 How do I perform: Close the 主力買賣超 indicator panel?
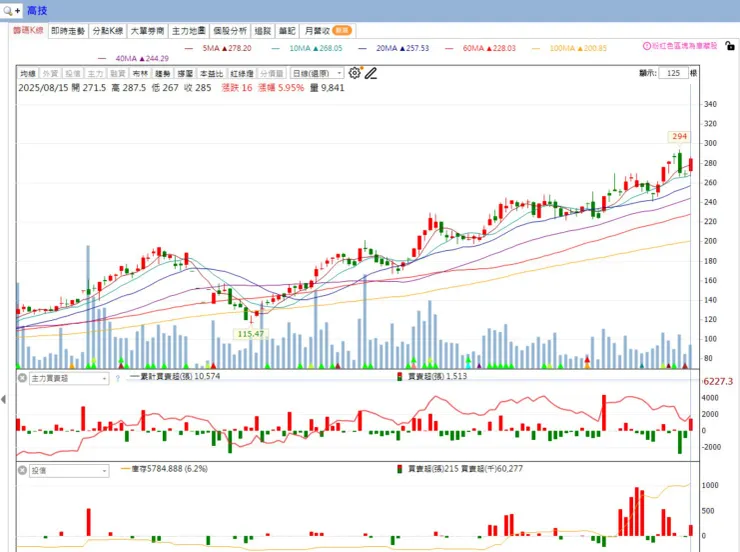point(22,378)
